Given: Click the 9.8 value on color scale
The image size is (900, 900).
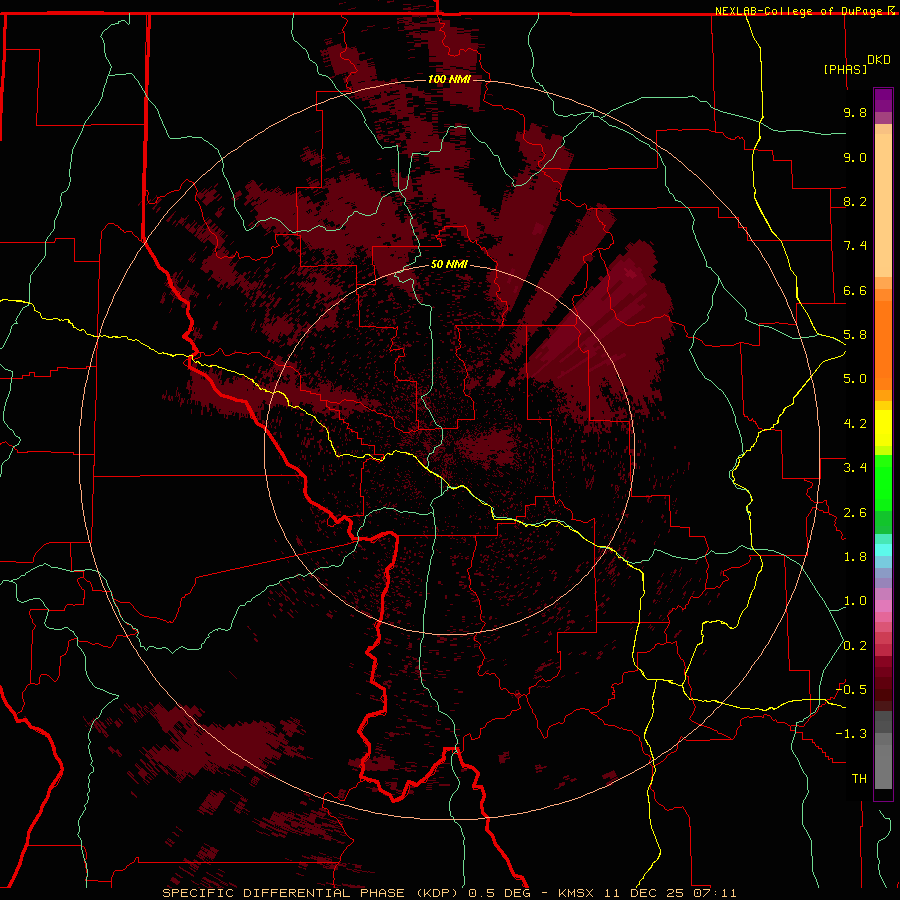Looking at the screenshot, I should pos(855,112).
